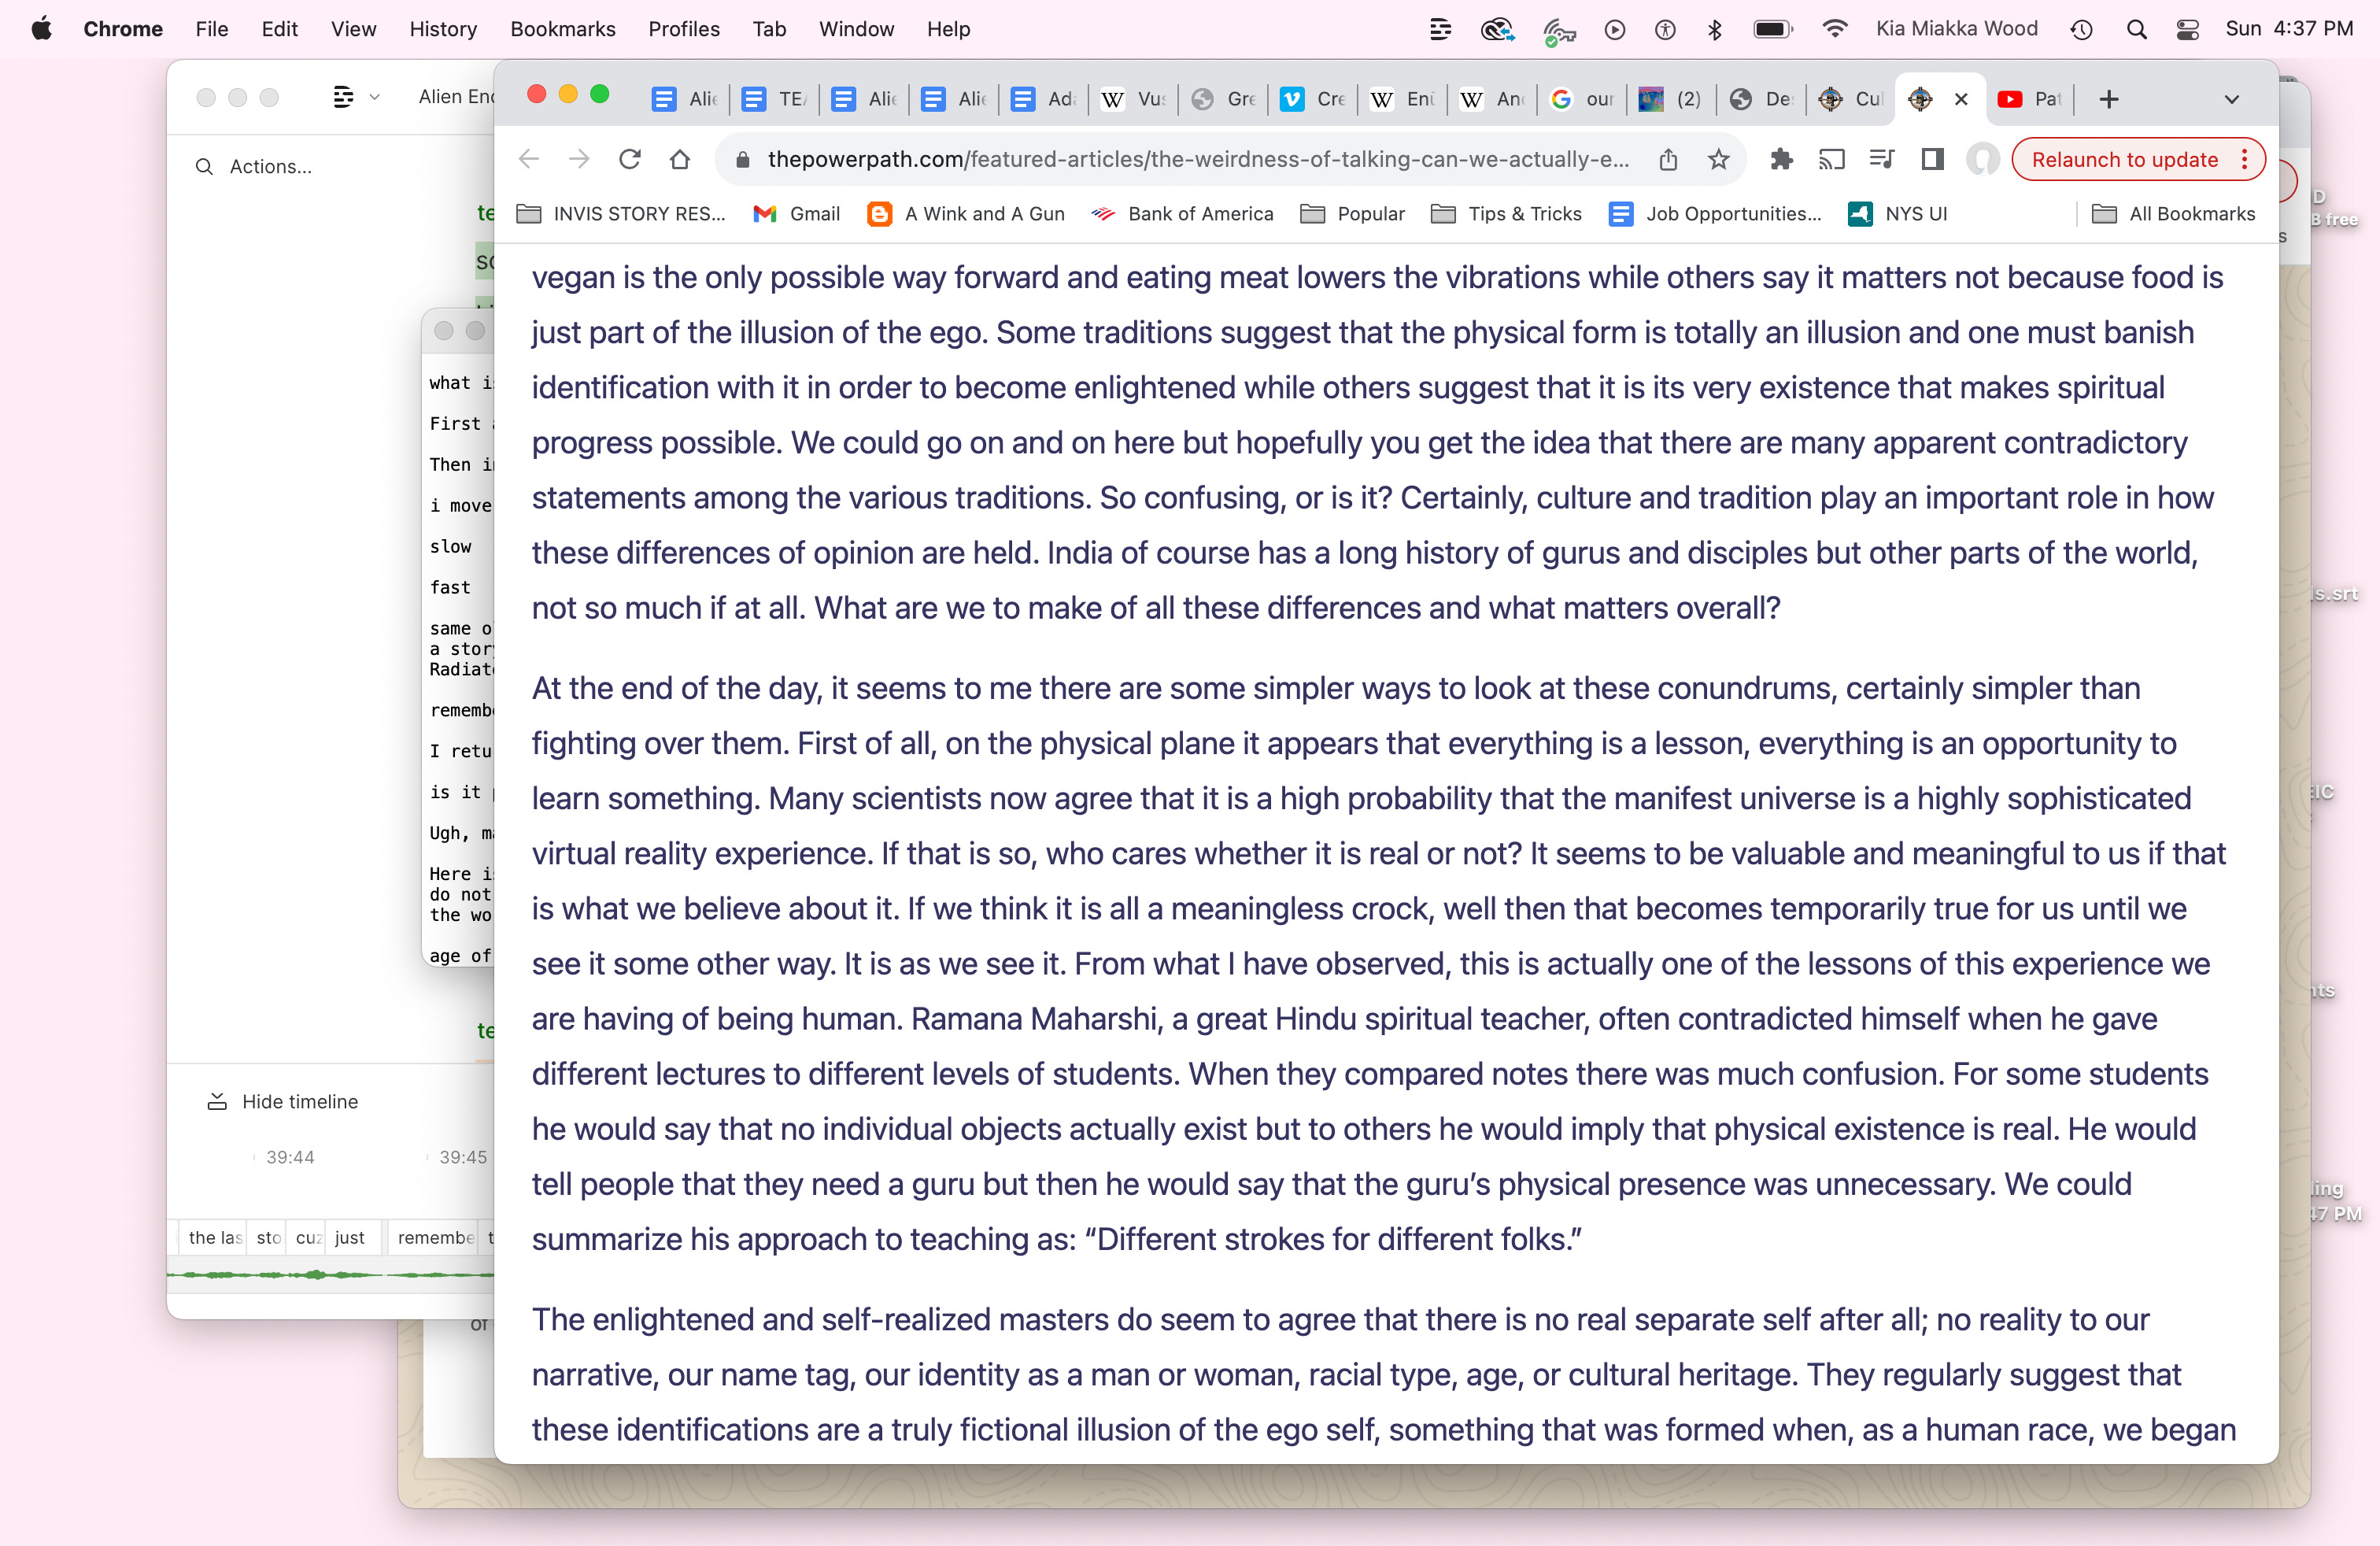Open the NYS UI bookmark
2380x1546 pixels.
tap(1898, 214)
